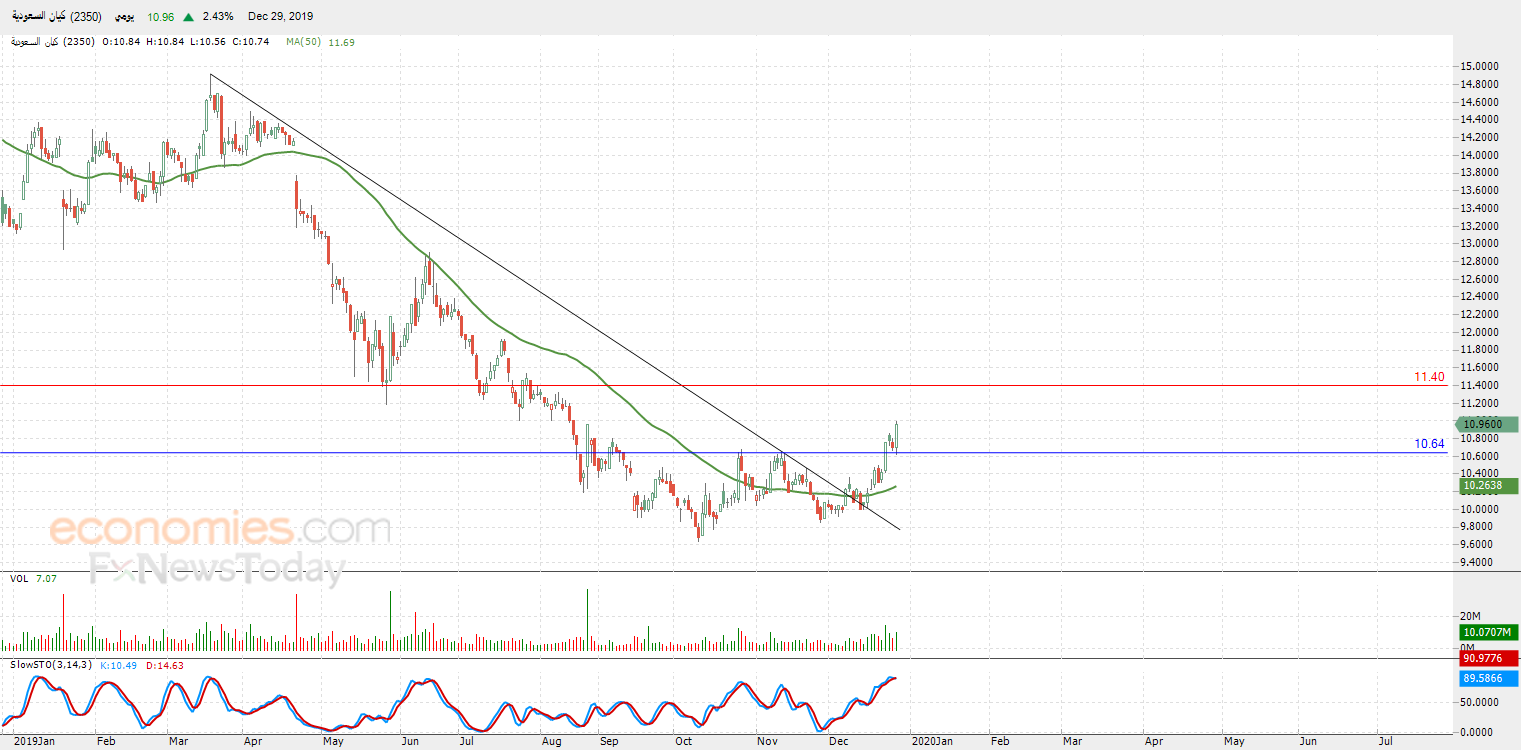Click the VOL indicator label
This screenshot has width=1521, height=750.
point(19,578)
